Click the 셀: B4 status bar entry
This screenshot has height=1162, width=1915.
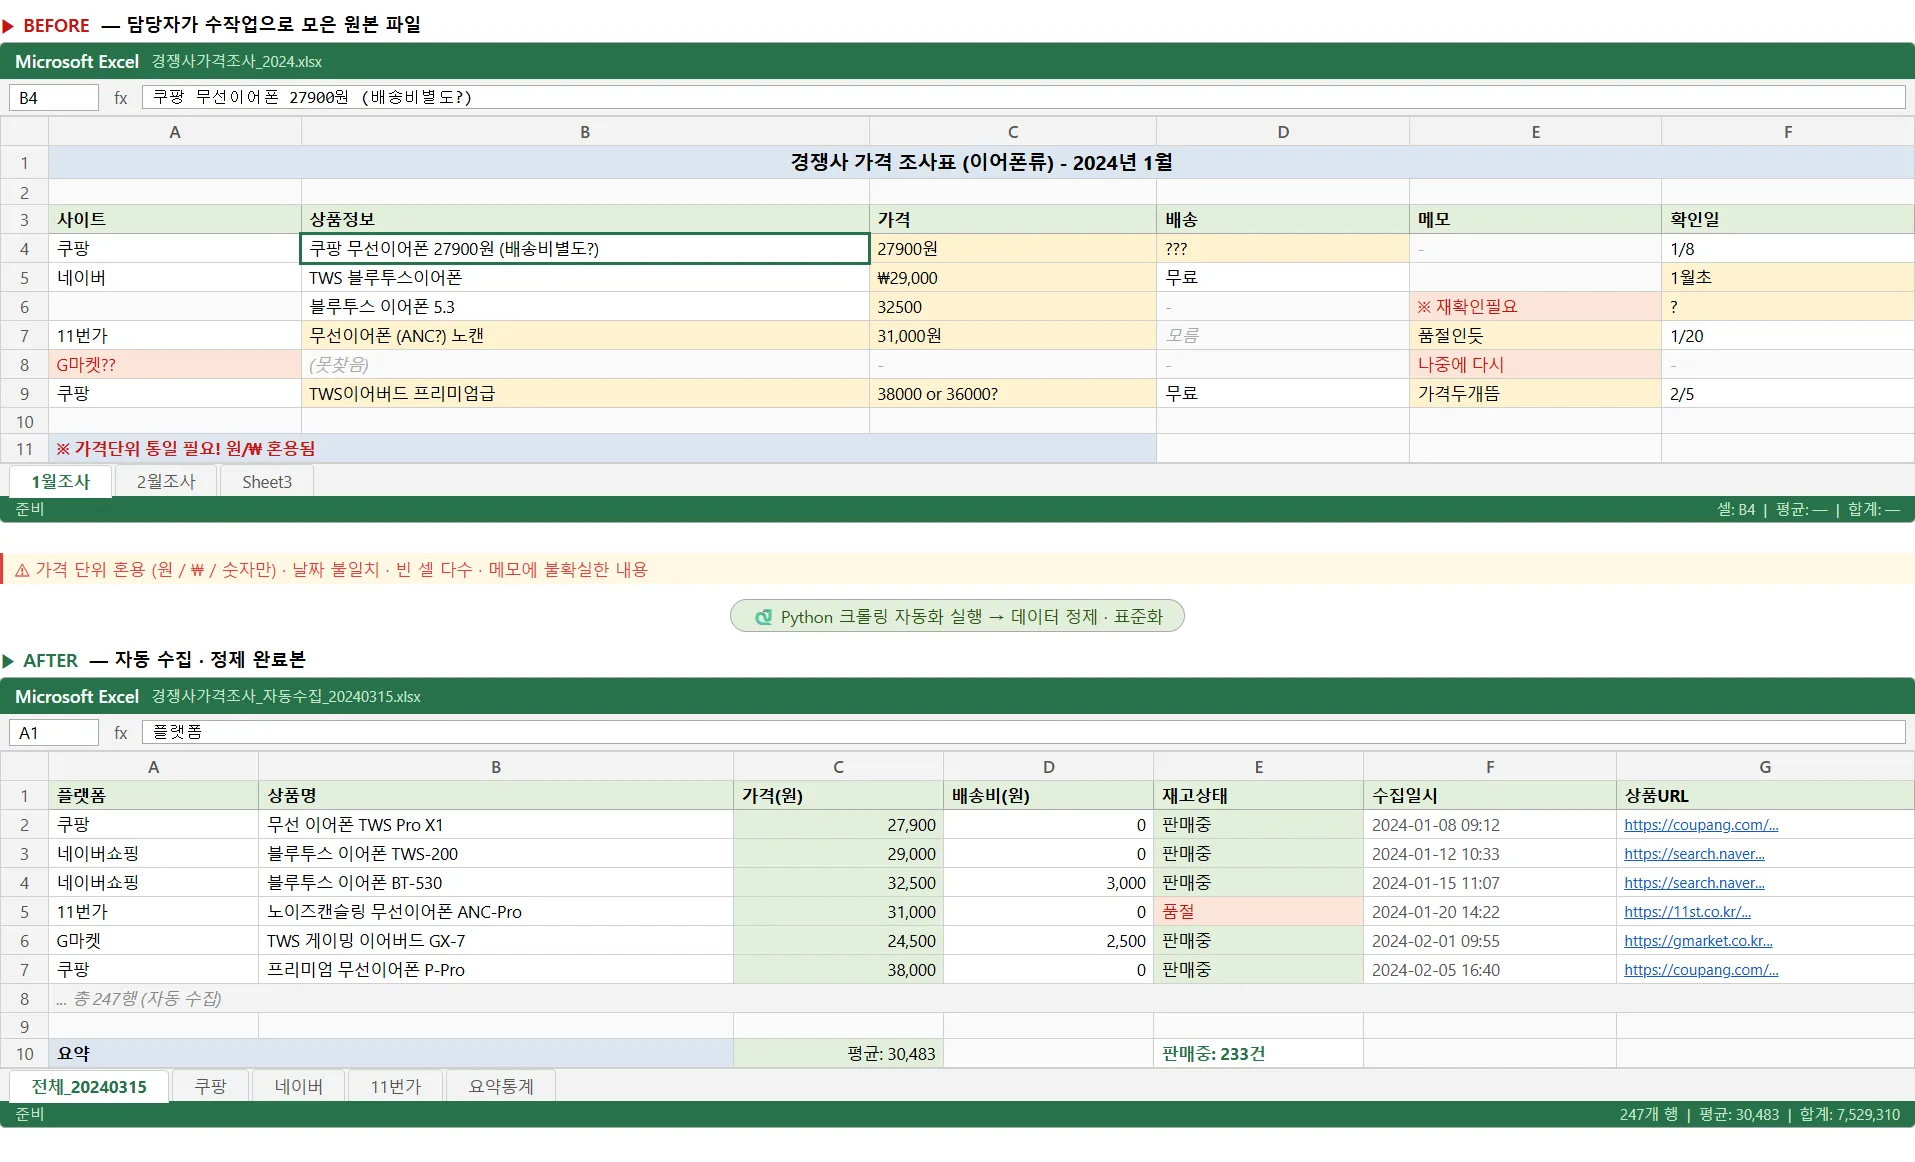coord(1736,509)
